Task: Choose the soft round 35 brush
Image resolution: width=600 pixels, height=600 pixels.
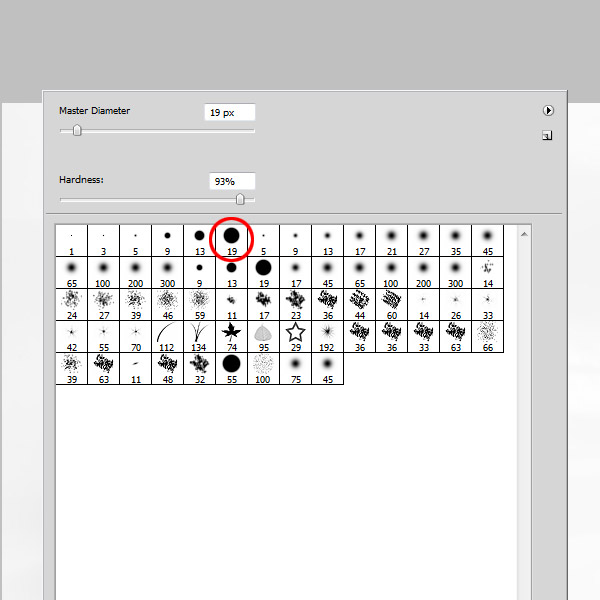Action: pos(455,241)
